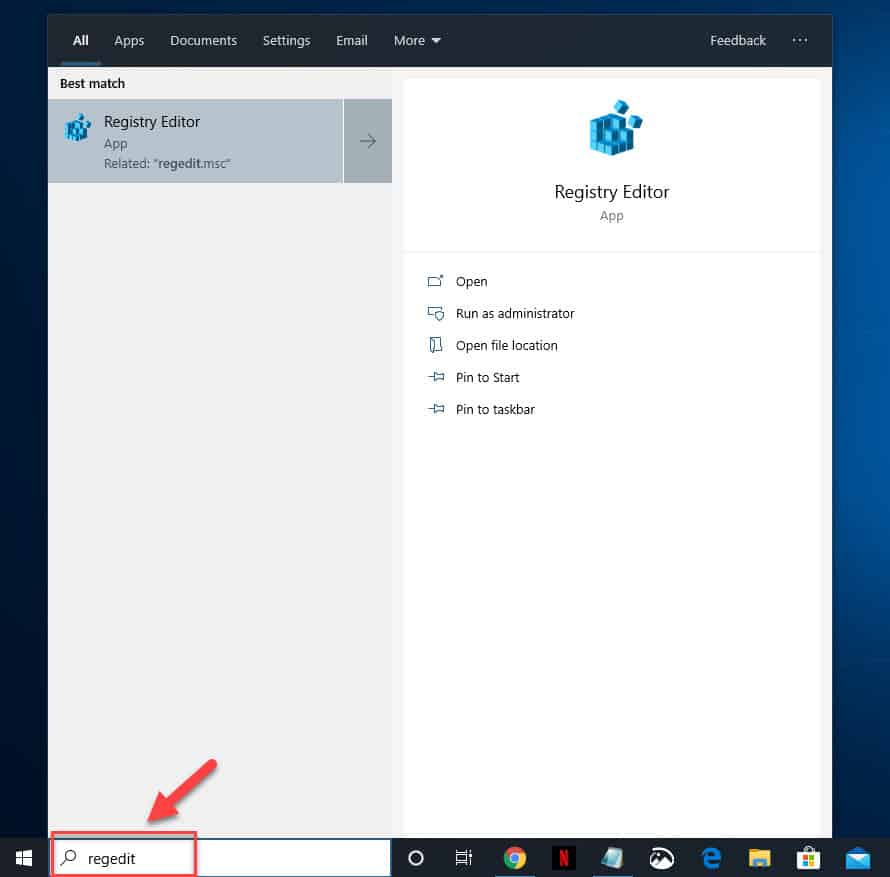
Task: Expand Registry Editor result with arrow
Action: point(368,141)
